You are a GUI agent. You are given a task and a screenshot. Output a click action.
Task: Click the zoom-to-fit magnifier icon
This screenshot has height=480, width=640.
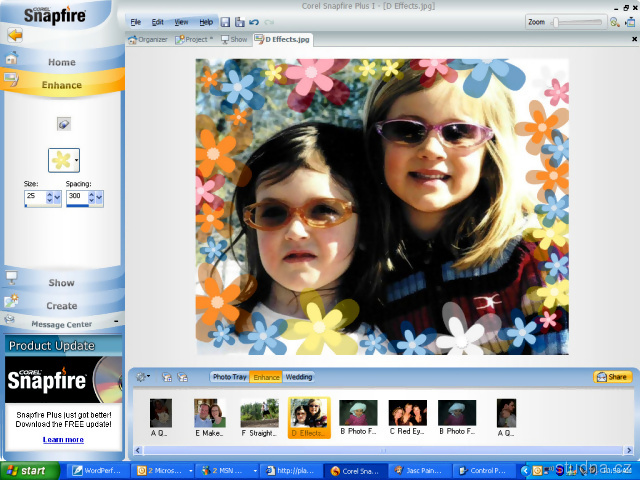click(x=616, y=21)
